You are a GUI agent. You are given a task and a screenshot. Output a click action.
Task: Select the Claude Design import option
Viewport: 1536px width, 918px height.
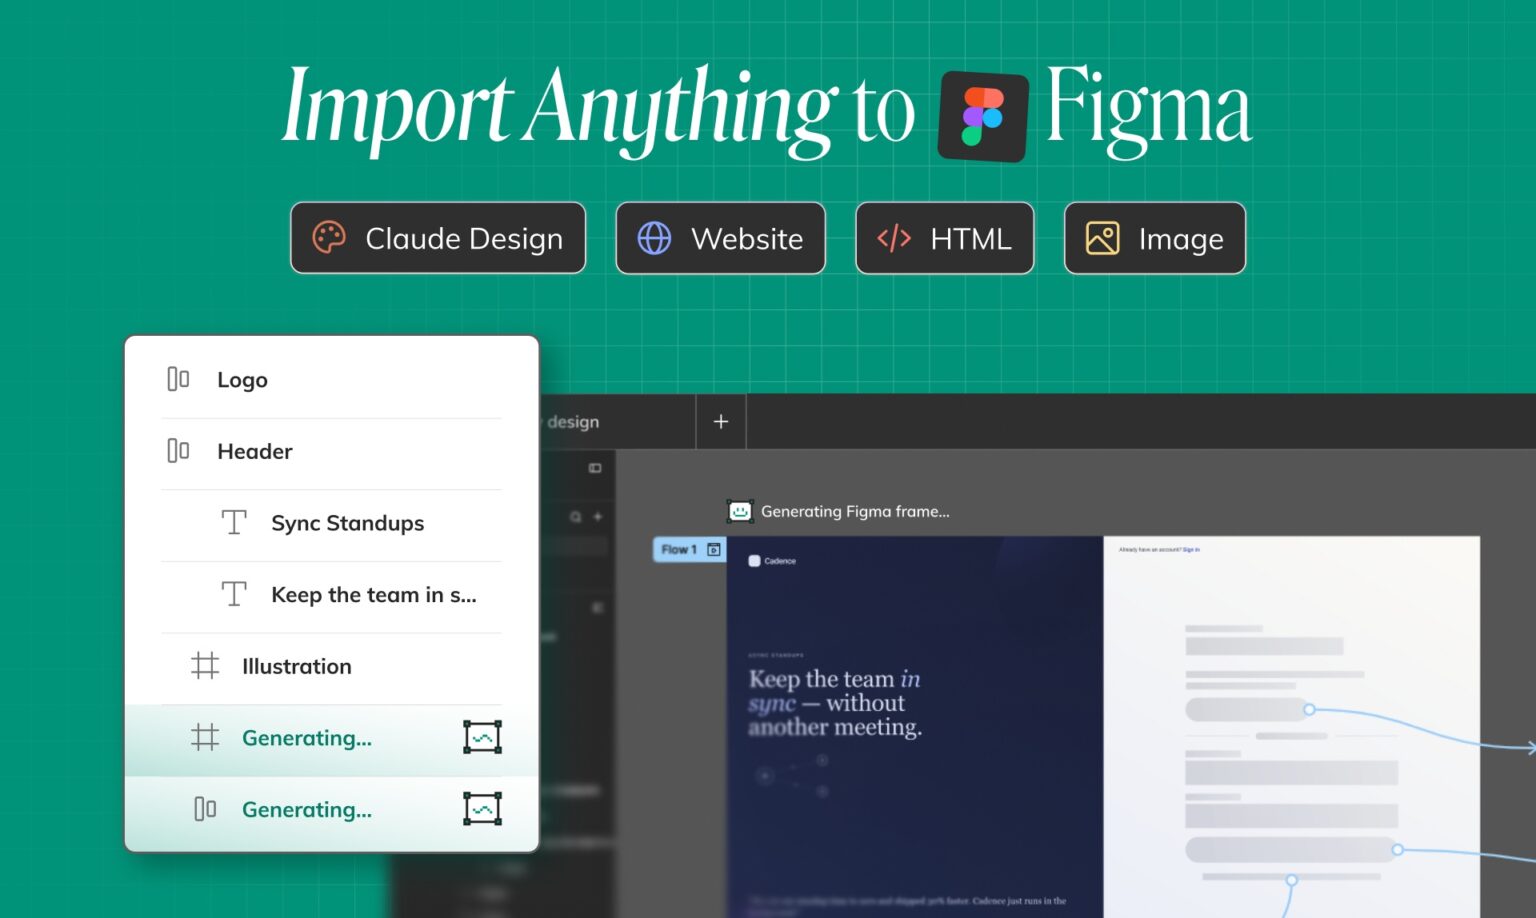pyautogui.click(x=438, y=238)
